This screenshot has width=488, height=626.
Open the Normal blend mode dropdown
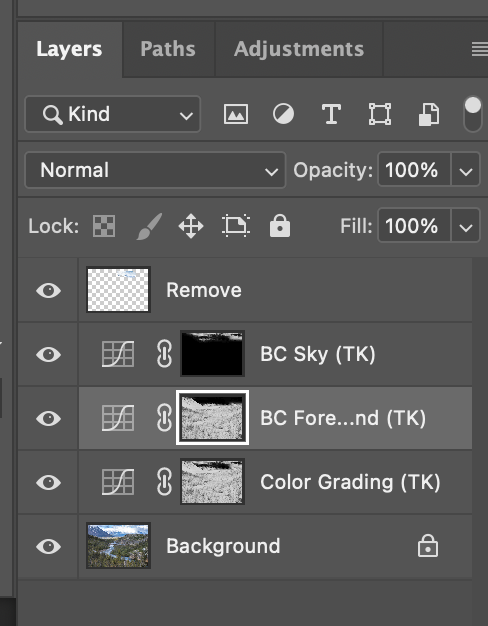[155, 170]
